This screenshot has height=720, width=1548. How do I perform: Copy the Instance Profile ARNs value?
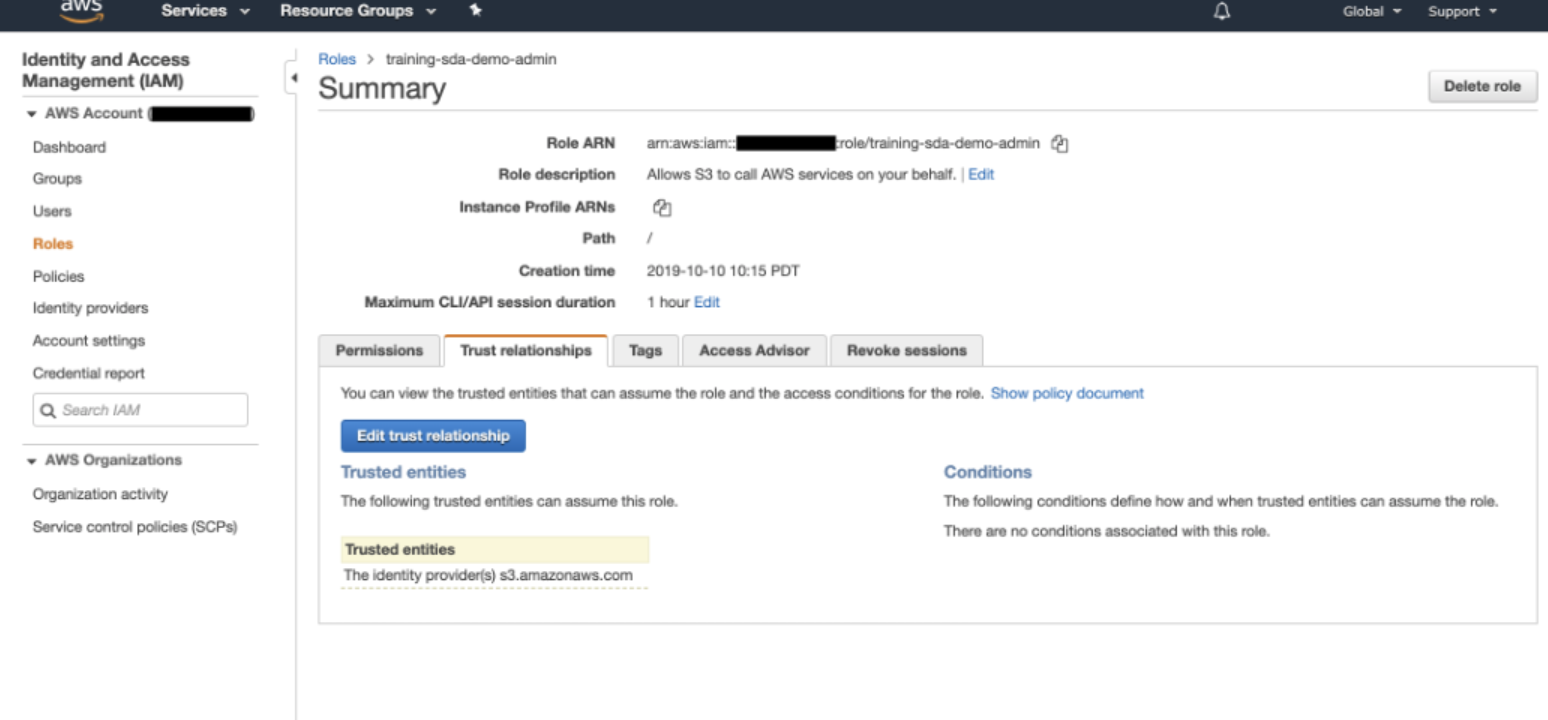661,208
